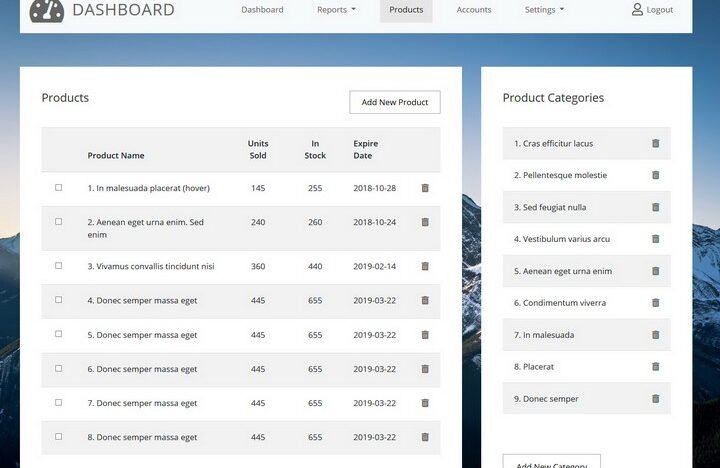Delete category Sed feugiat nulla

pyautogui.click(x=656, y=207)
